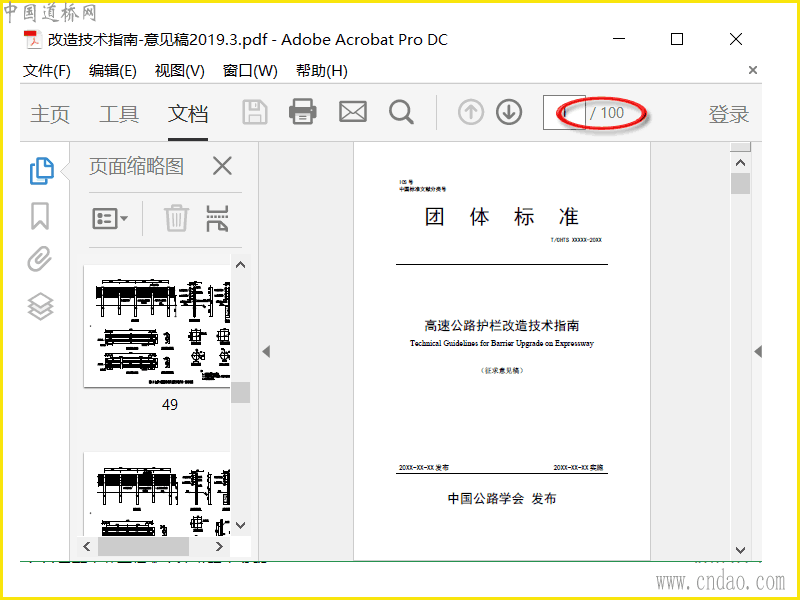Click thumbnail panel scroll up arrow
Screen dimensions: 800x600
[240, 265]
